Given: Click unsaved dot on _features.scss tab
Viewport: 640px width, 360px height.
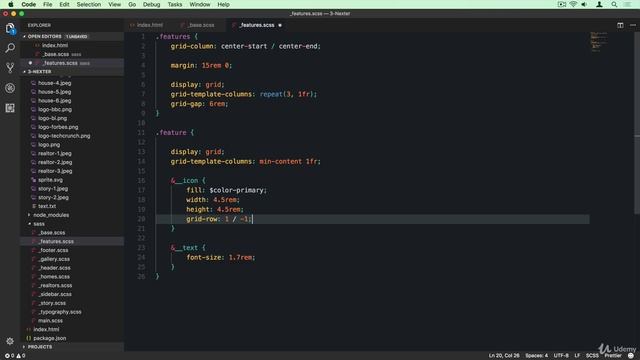Looking at the screenshot, I should [x=280, y=25].
